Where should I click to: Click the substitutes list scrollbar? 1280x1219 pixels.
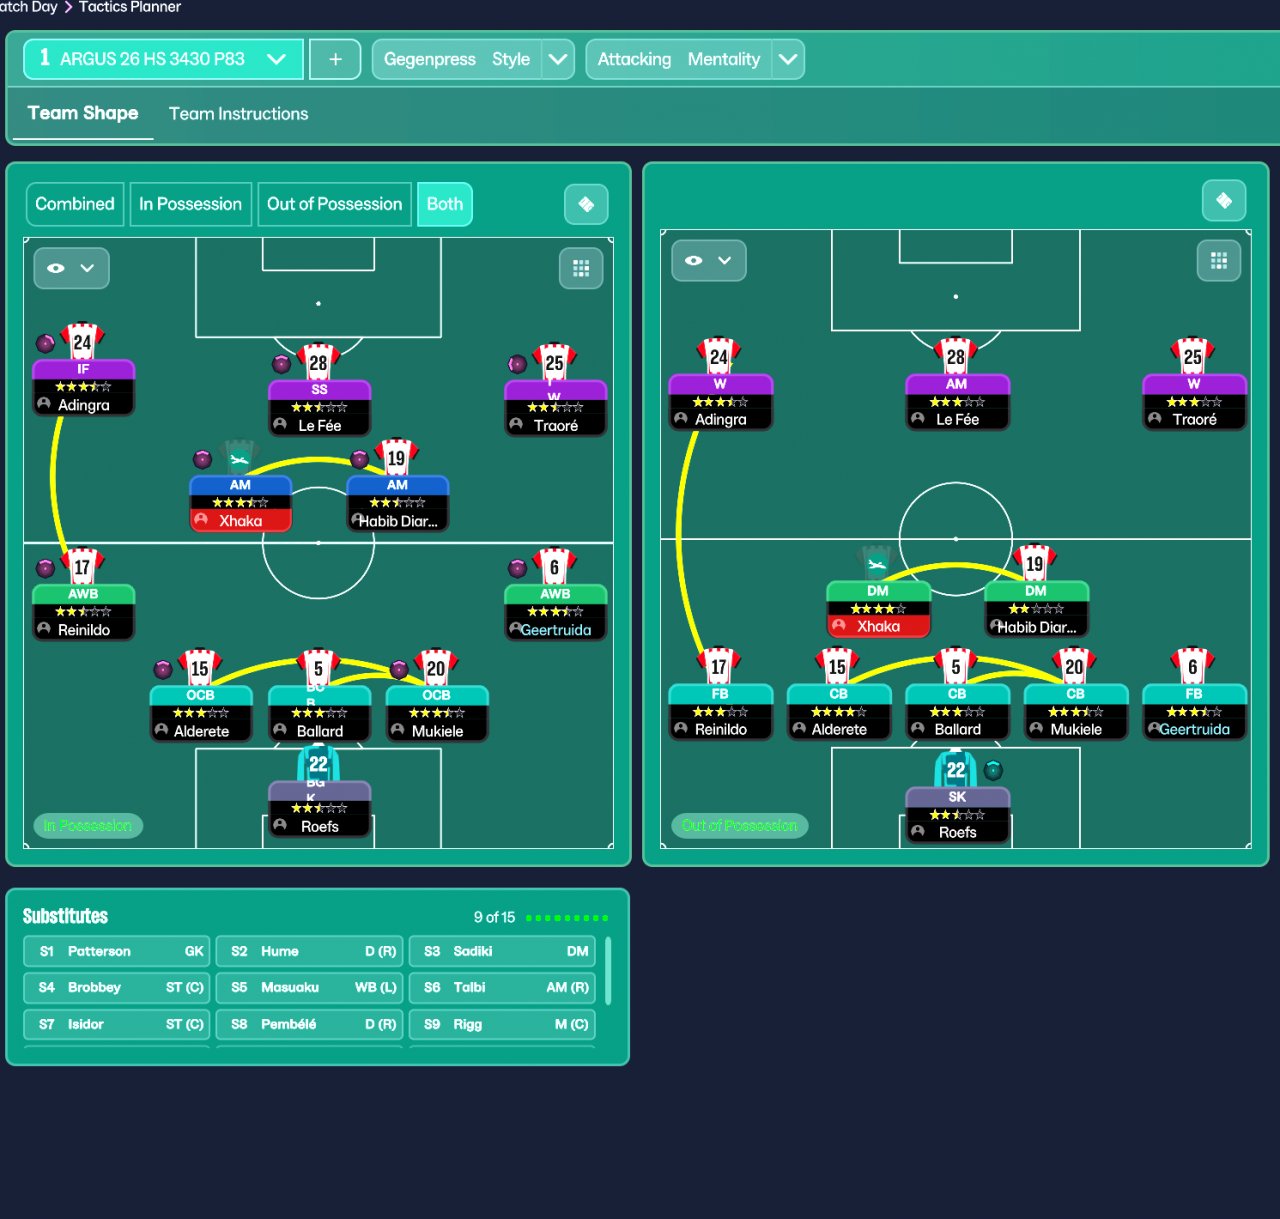point(608,970)
